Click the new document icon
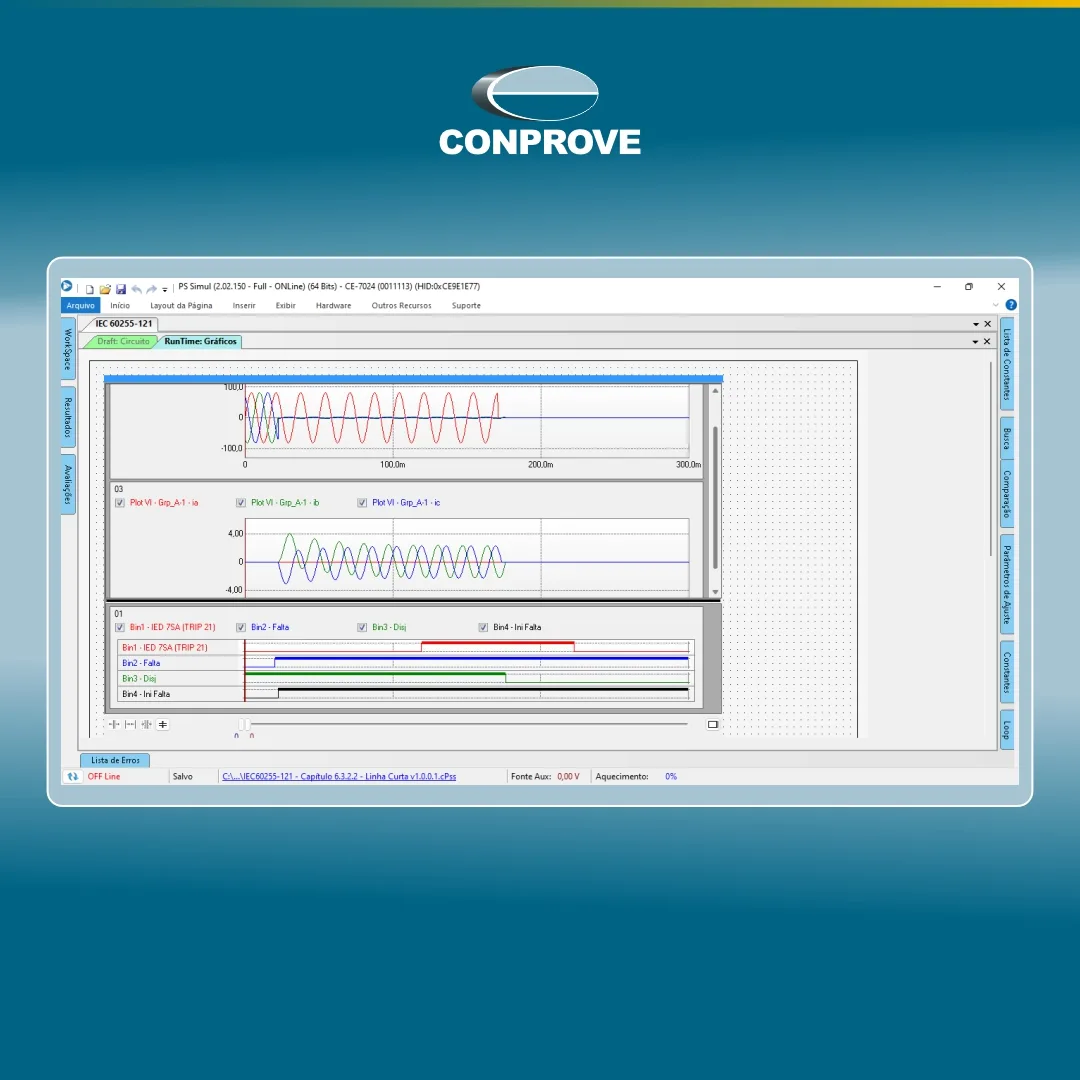Image resolution: width=1080 pixels, height=1080 pixels. (90, 289)
